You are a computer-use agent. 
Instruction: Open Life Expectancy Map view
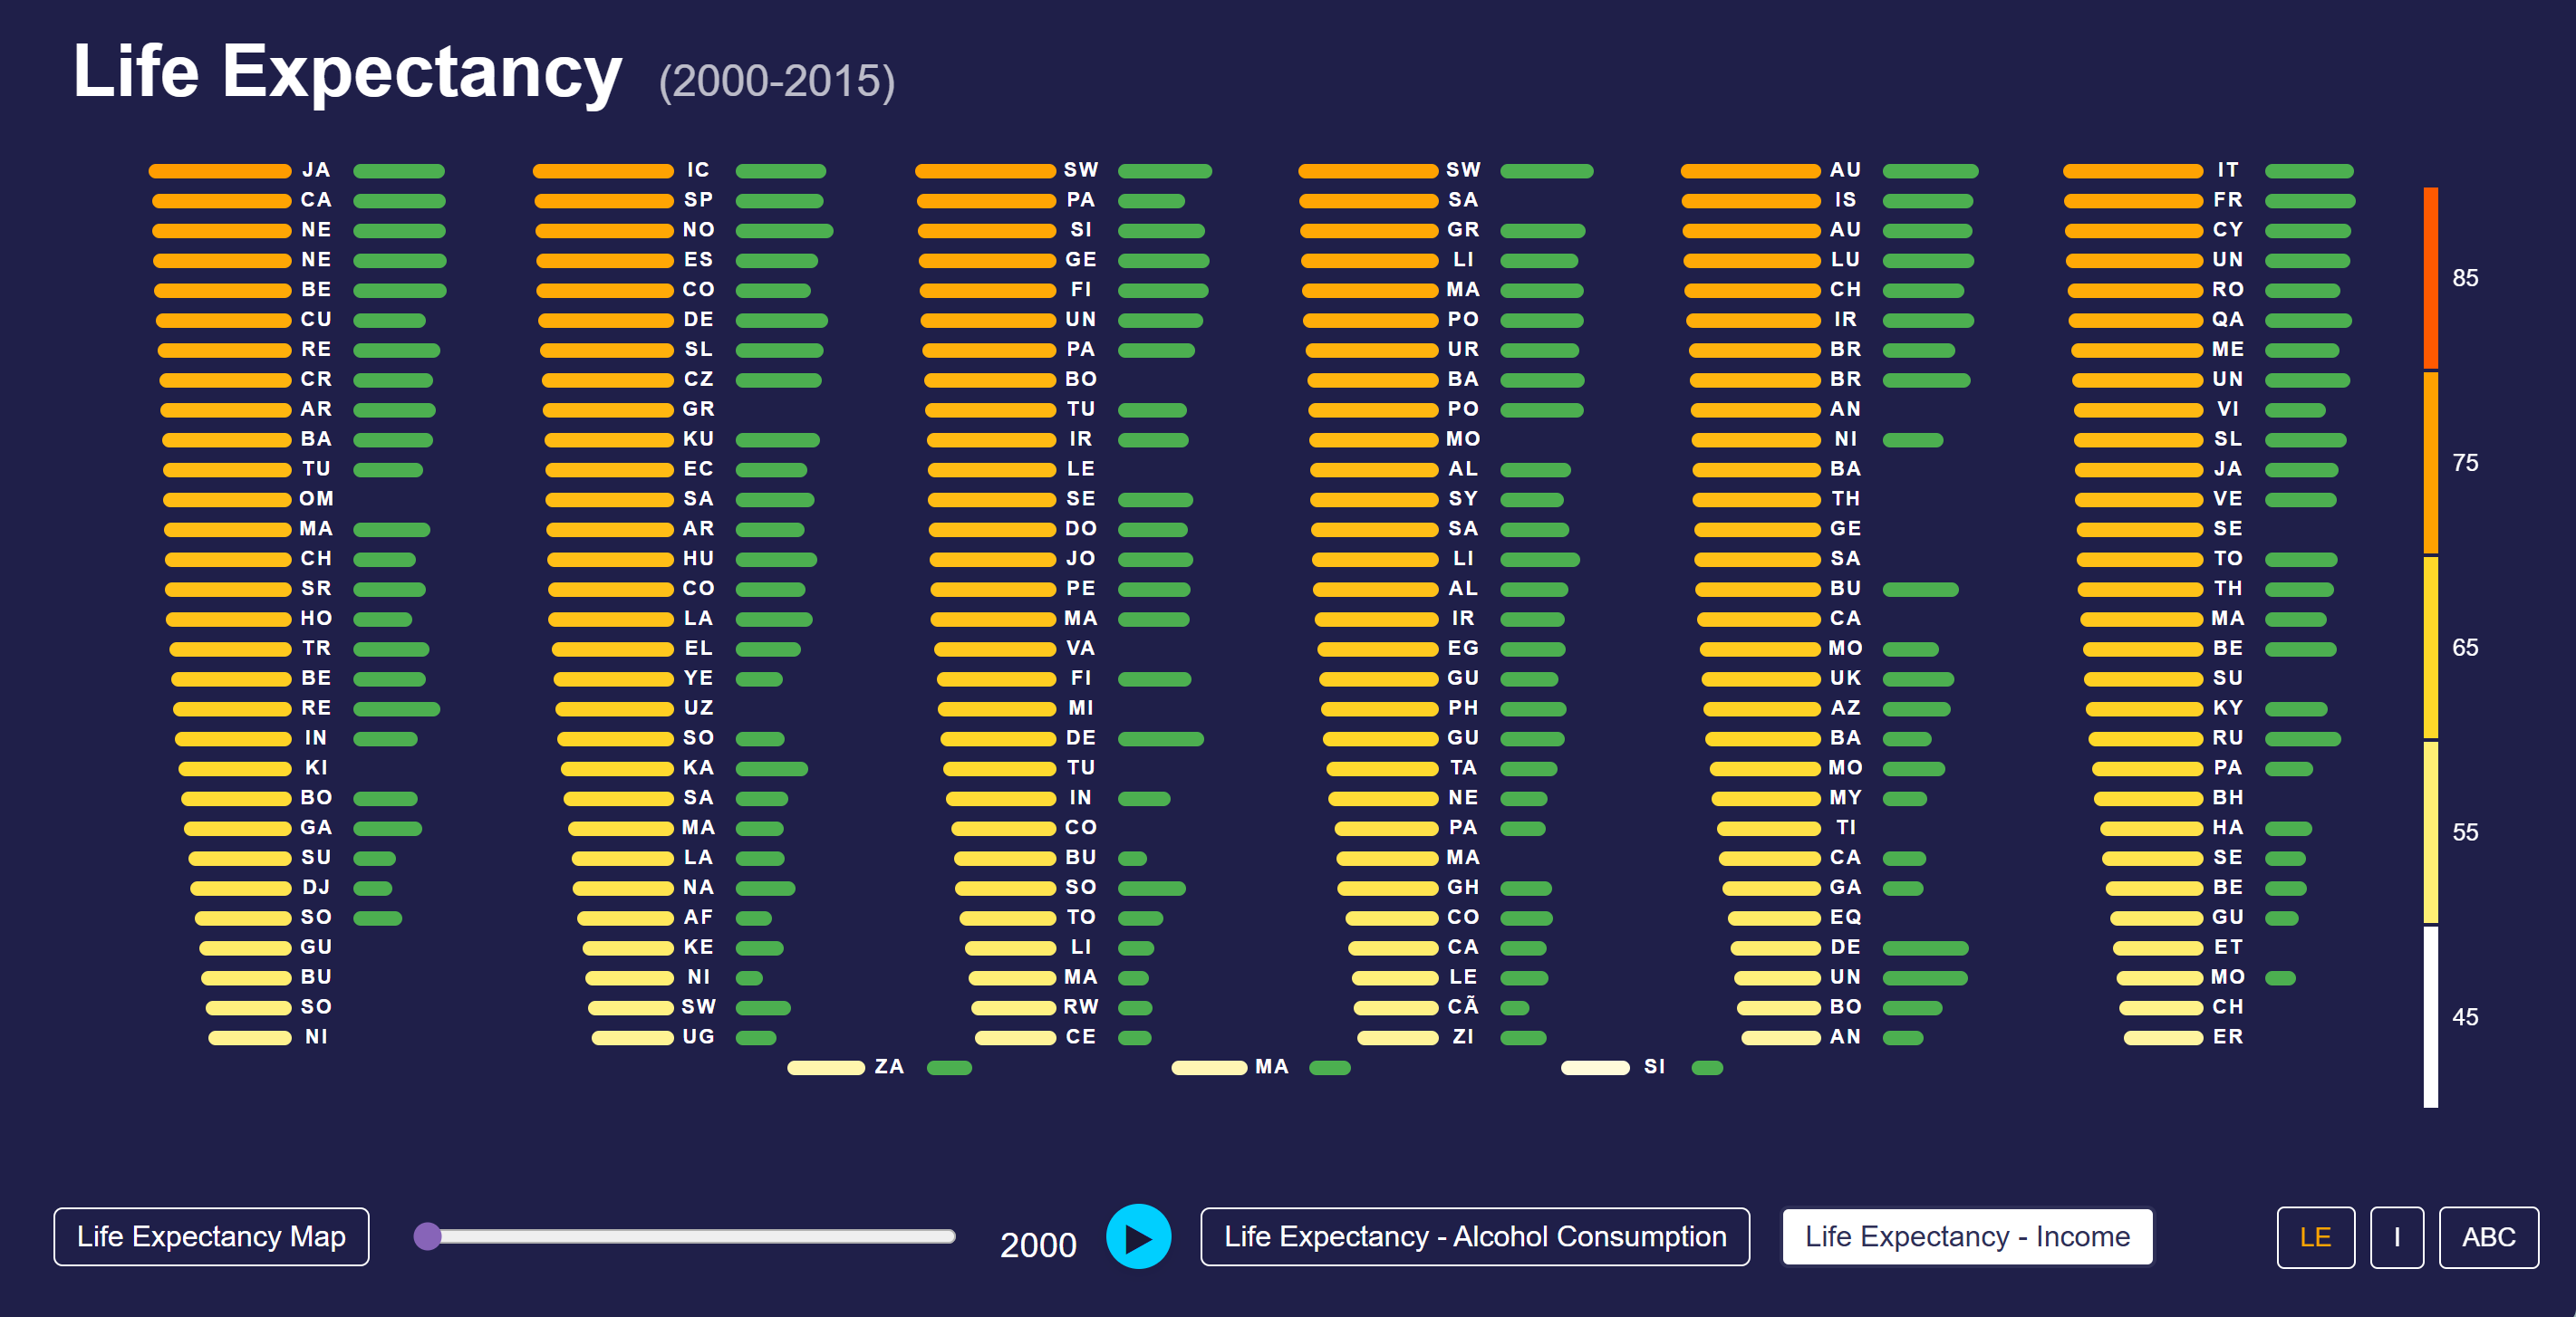[x=211, y=1237]
